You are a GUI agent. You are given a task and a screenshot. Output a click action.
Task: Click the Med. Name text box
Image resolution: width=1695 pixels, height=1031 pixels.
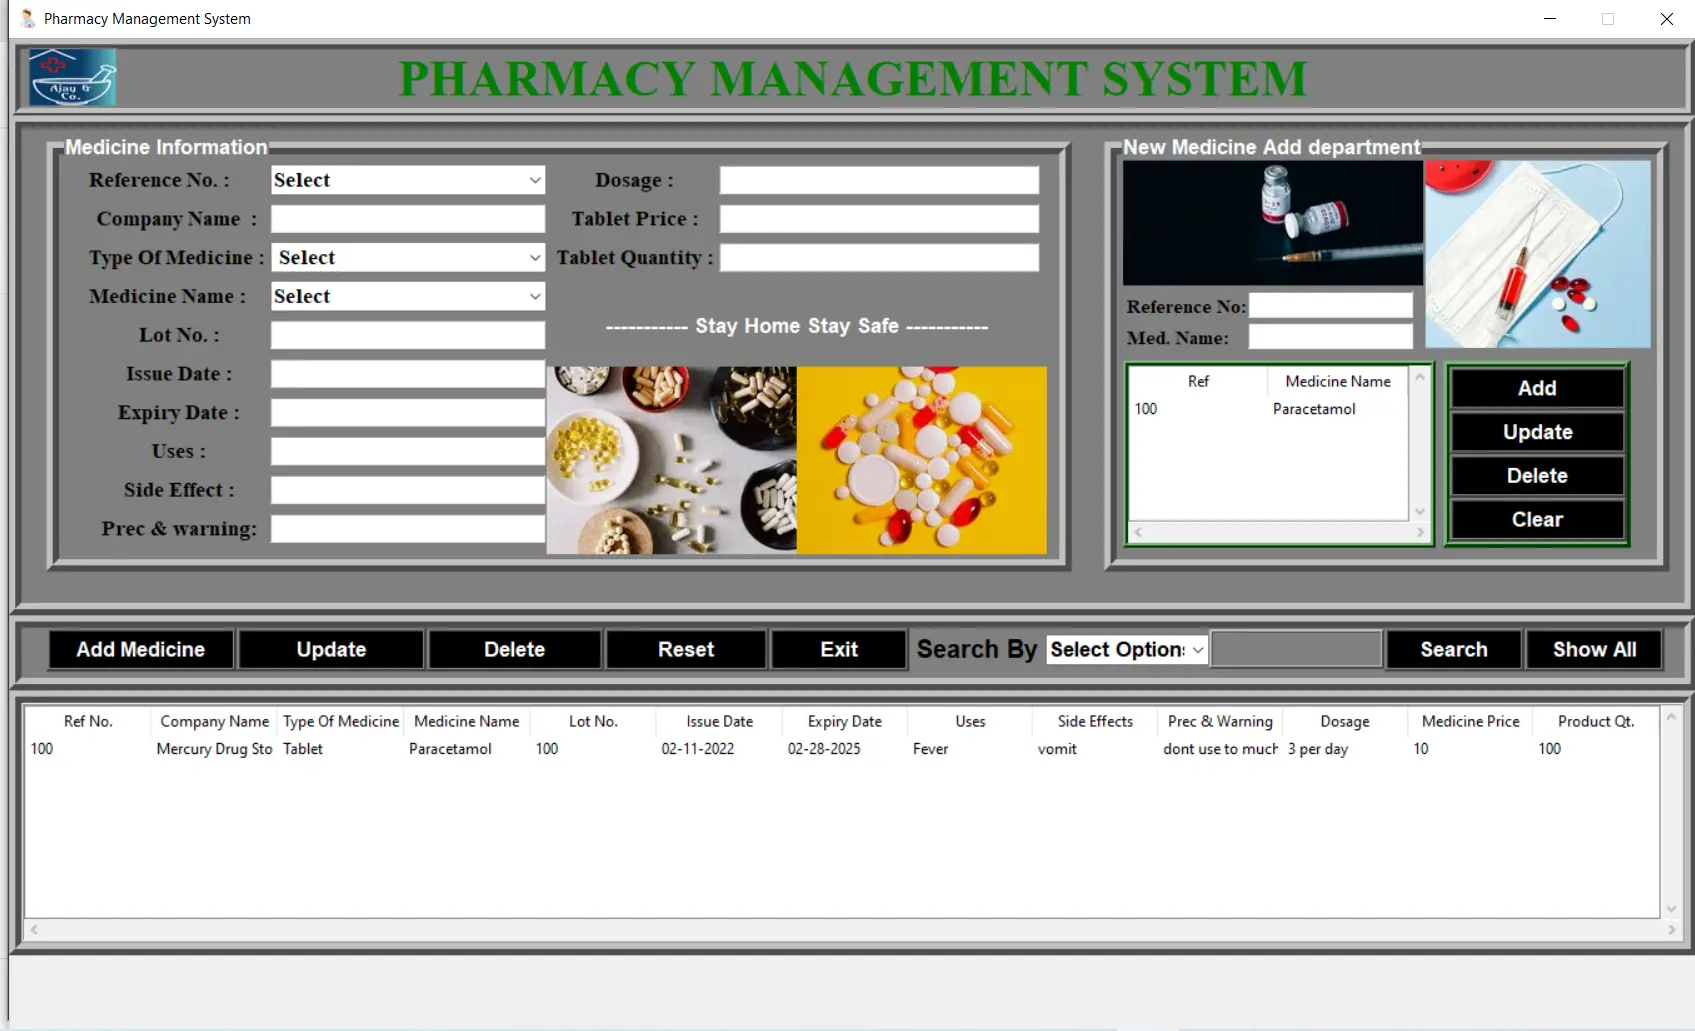point(1330,338)
